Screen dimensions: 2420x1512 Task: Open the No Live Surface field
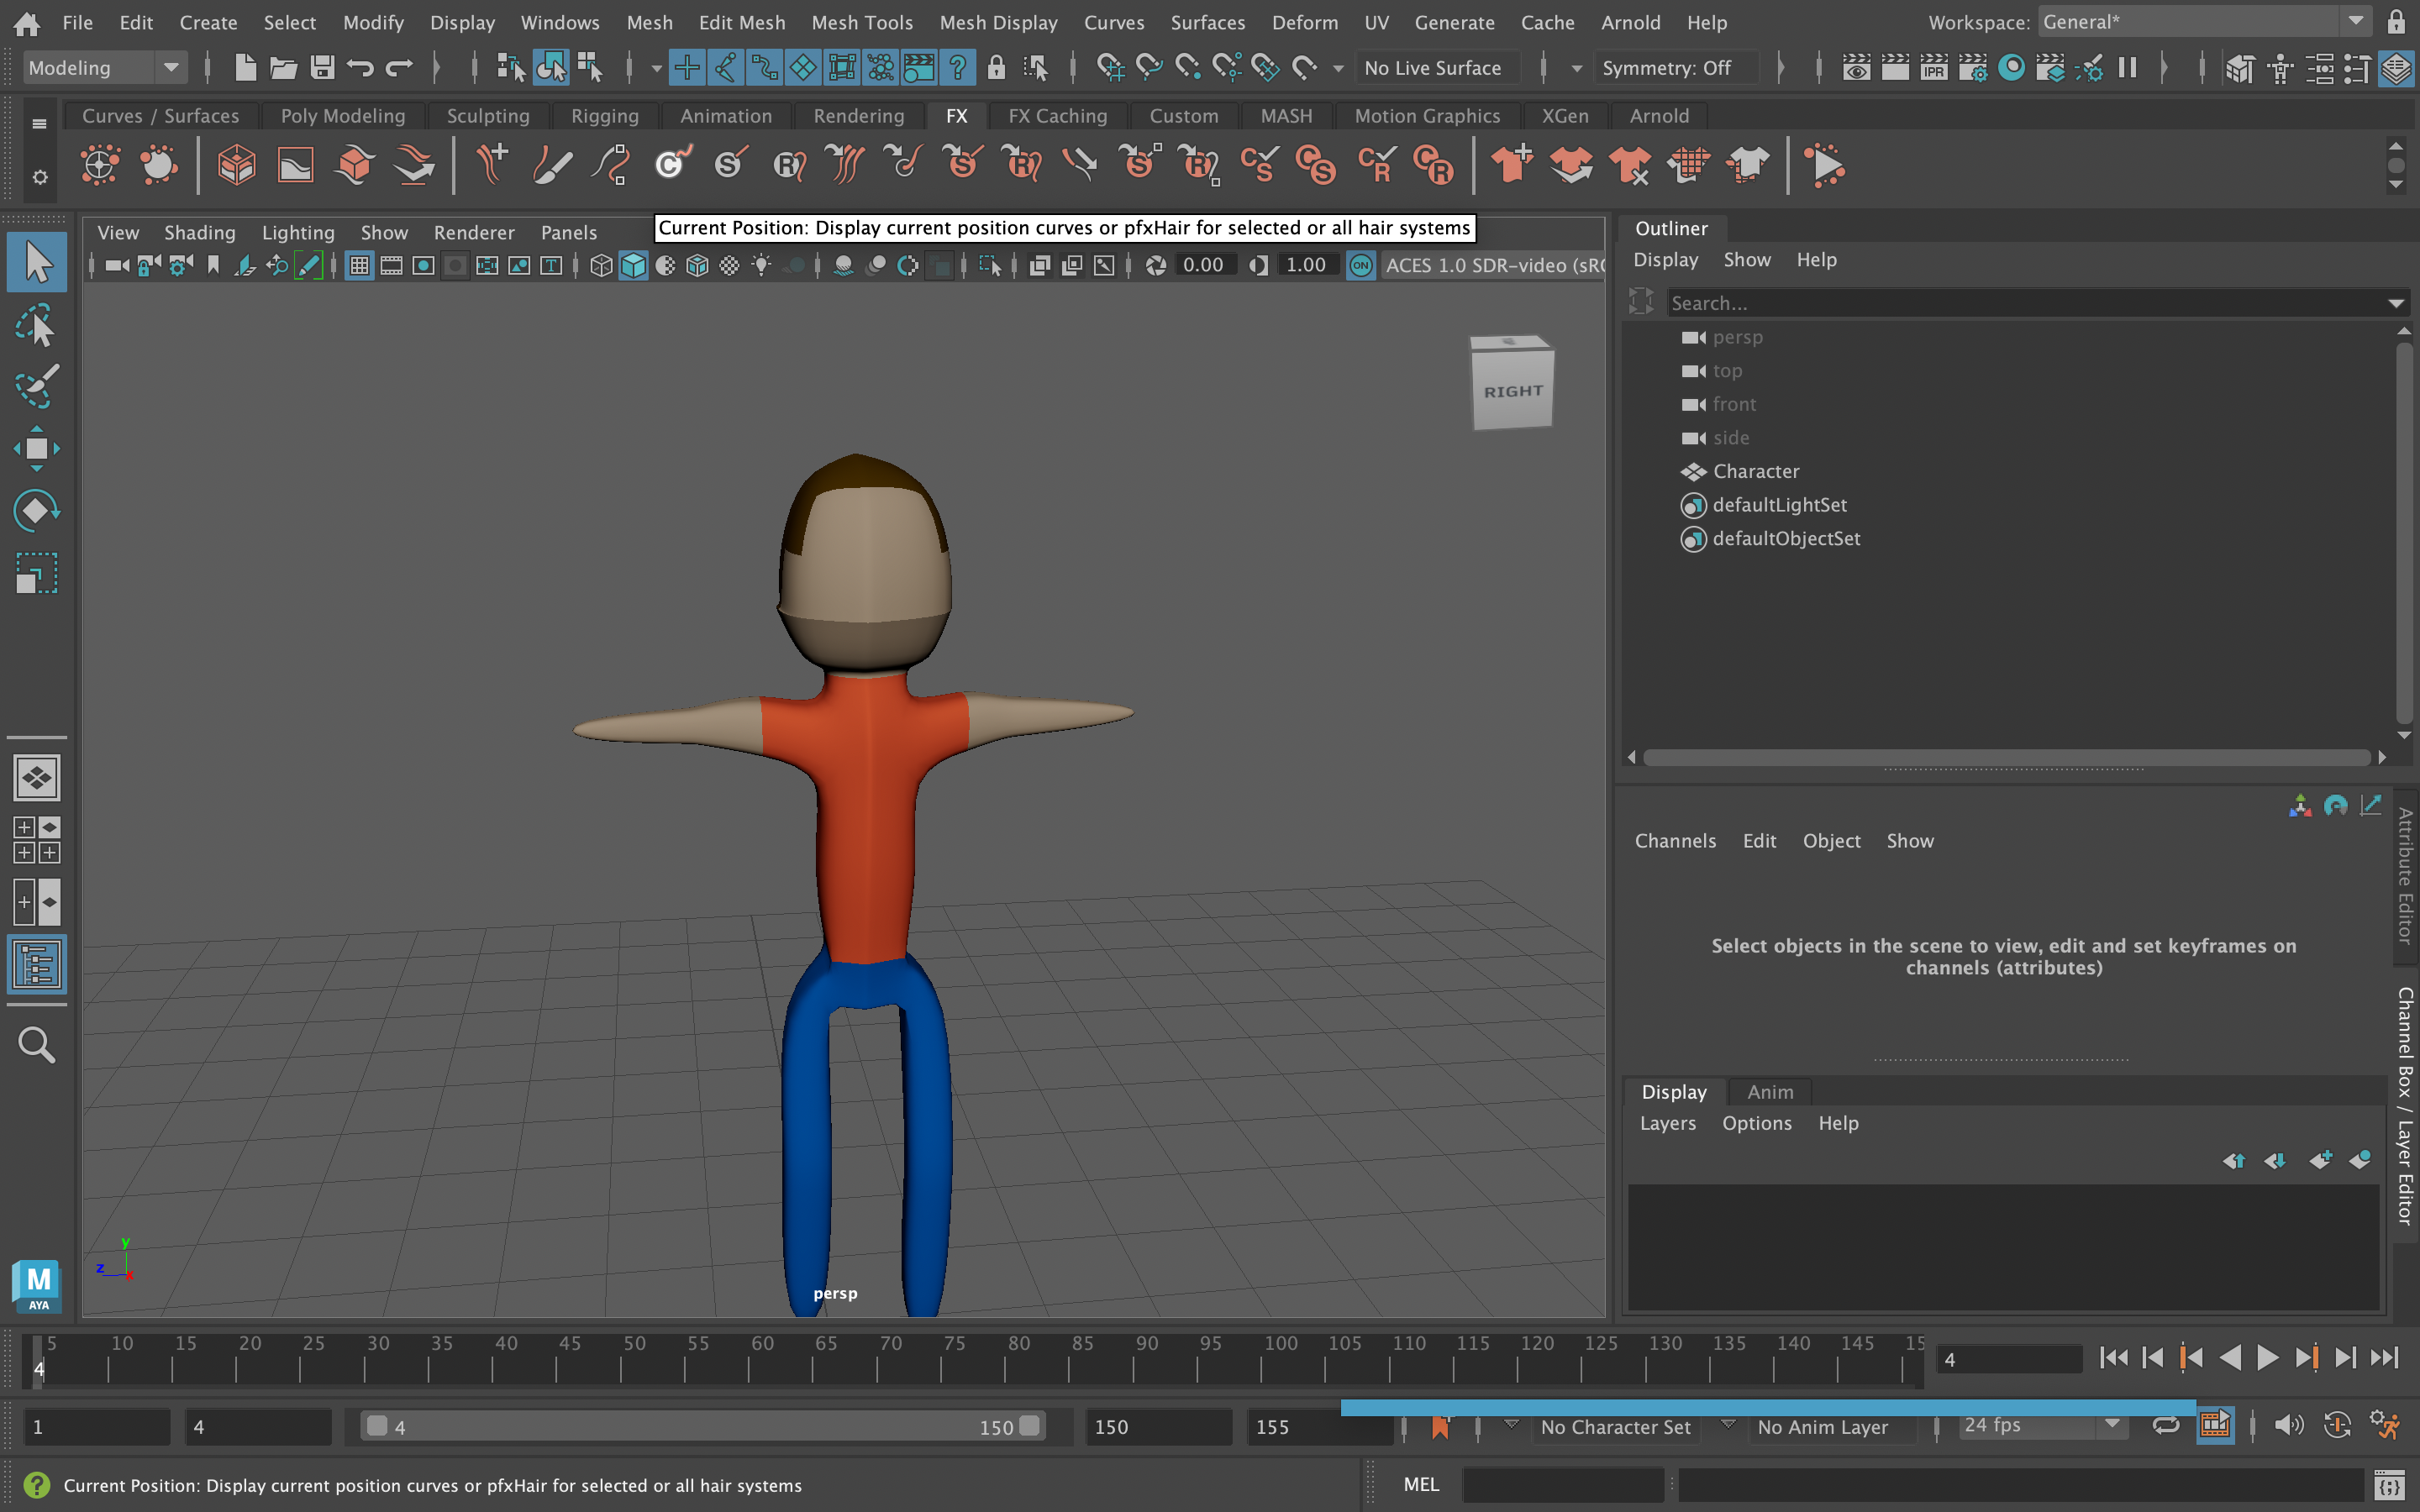coord(1436,68)
